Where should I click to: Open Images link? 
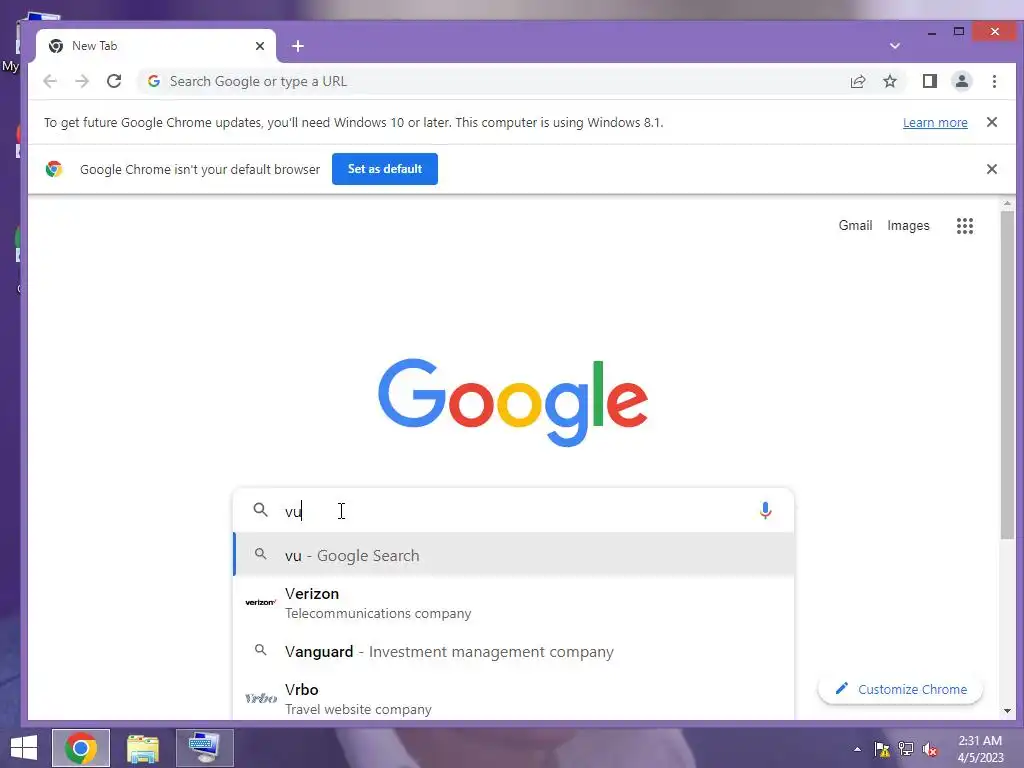tap(908, 225)
